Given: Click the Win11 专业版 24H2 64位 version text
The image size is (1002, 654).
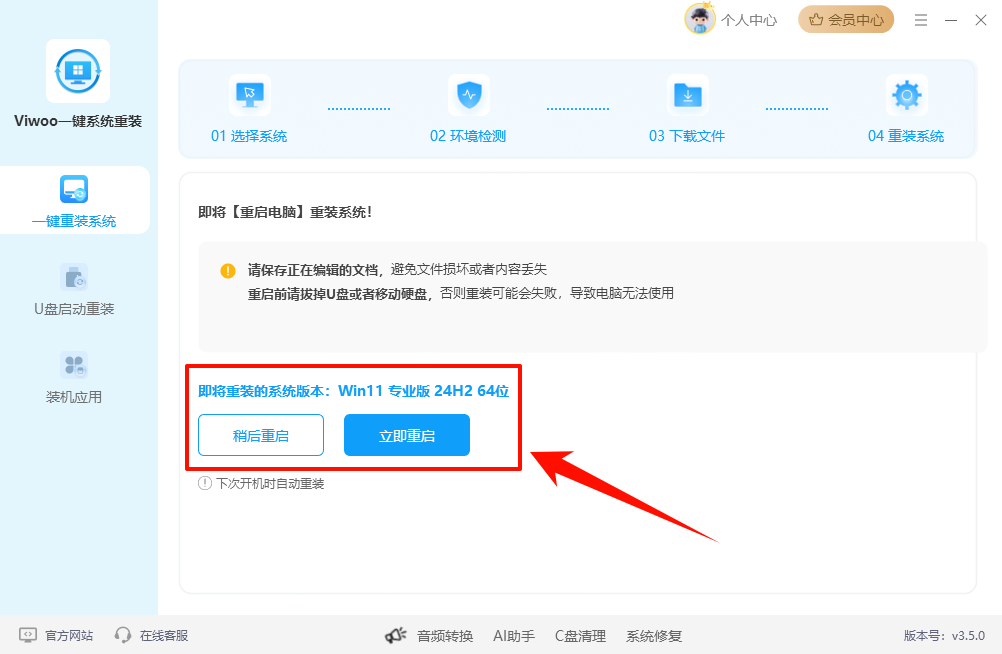Looking at the screenshot, I should point(424,391).
